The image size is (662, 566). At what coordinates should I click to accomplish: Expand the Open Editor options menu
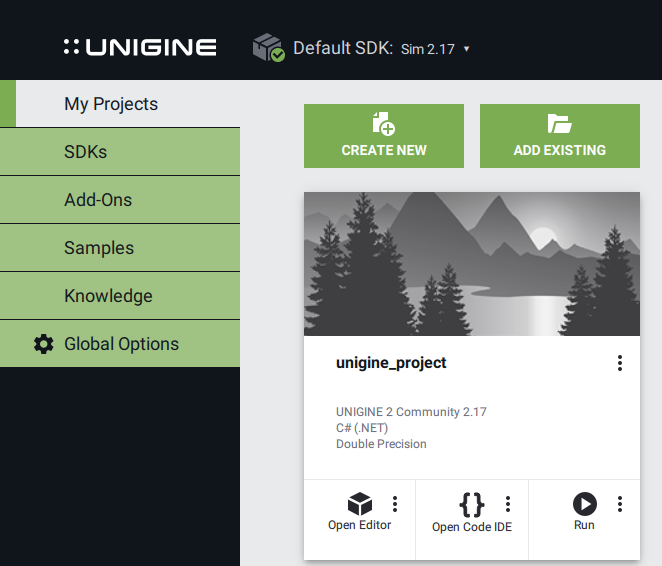click(395, 504)
